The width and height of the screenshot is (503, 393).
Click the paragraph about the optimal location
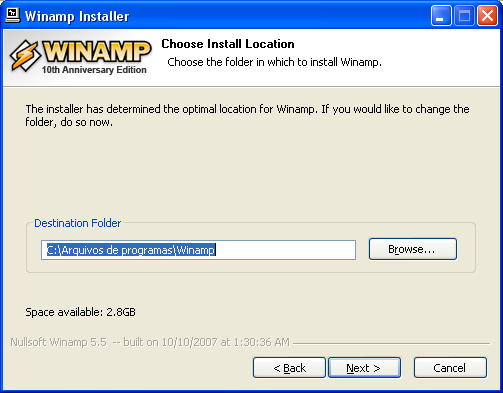tap(247, 115)
